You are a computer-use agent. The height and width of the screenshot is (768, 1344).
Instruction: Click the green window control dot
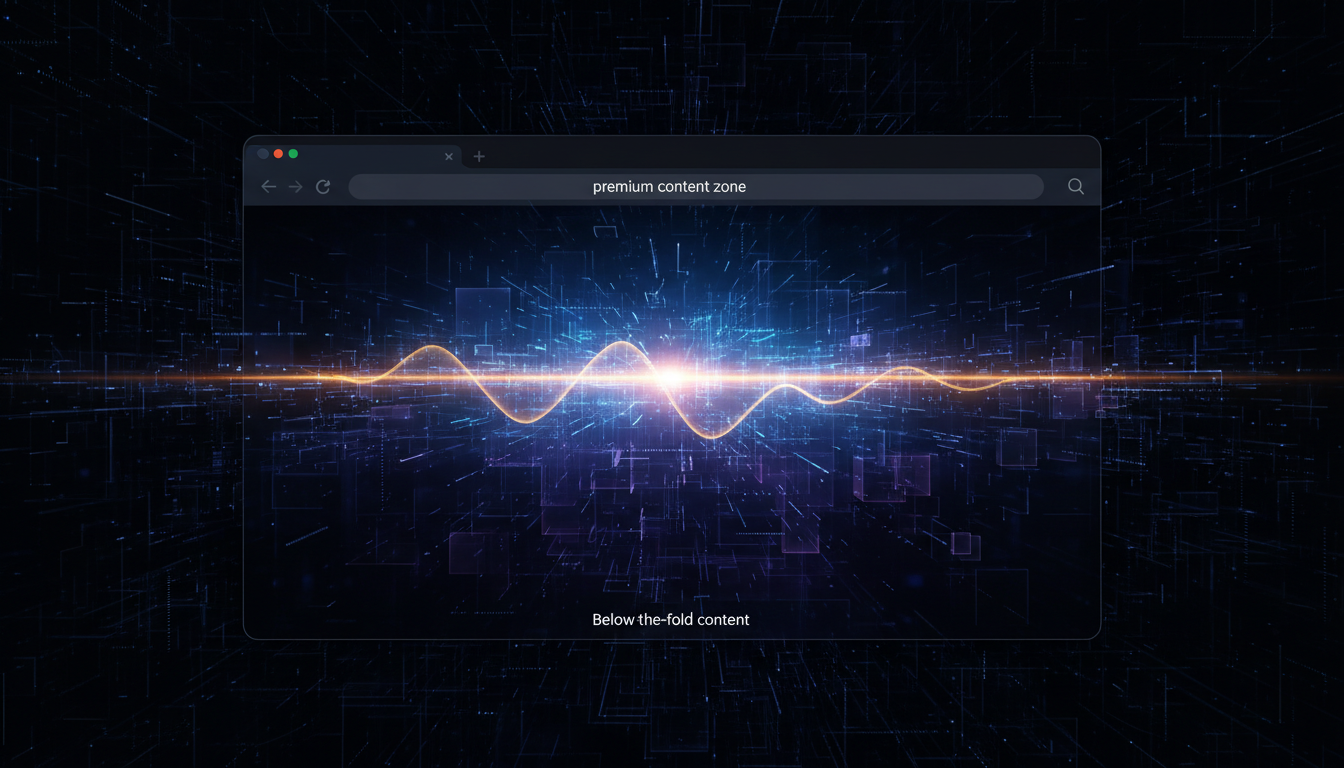(293, 154)
